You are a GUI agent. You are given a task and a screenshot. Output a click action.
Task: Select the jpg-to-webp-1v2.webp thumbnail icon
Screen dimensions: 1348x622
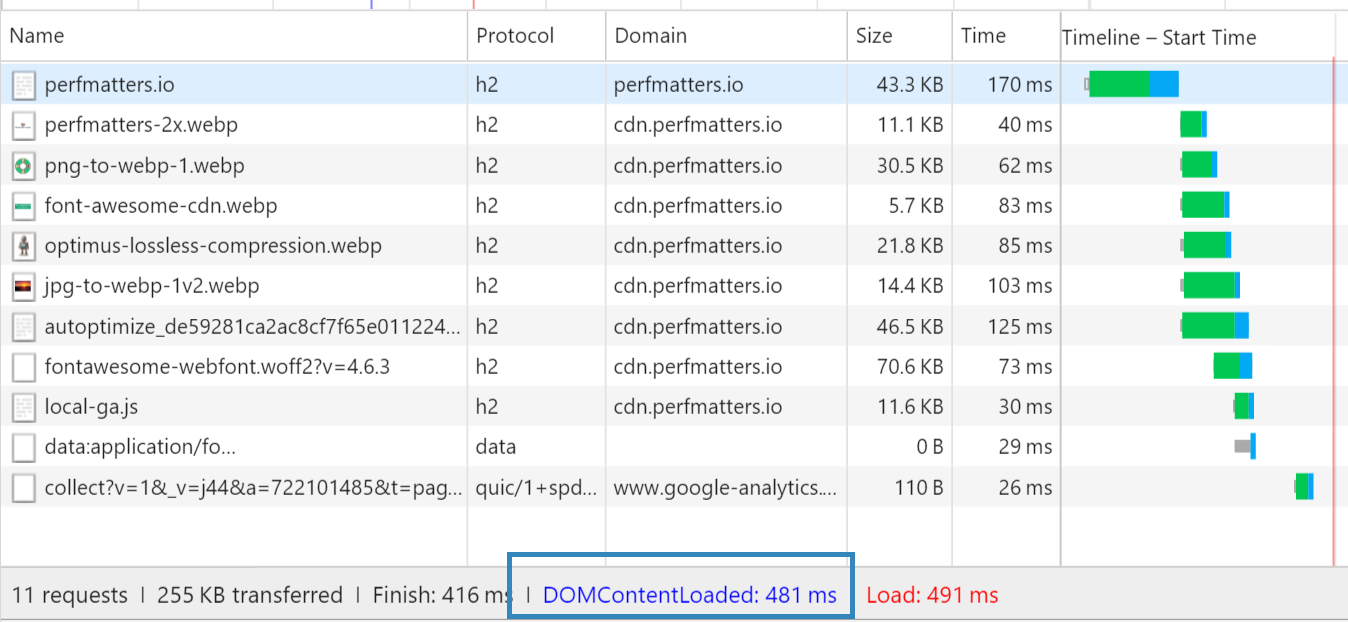click(23, 286)
